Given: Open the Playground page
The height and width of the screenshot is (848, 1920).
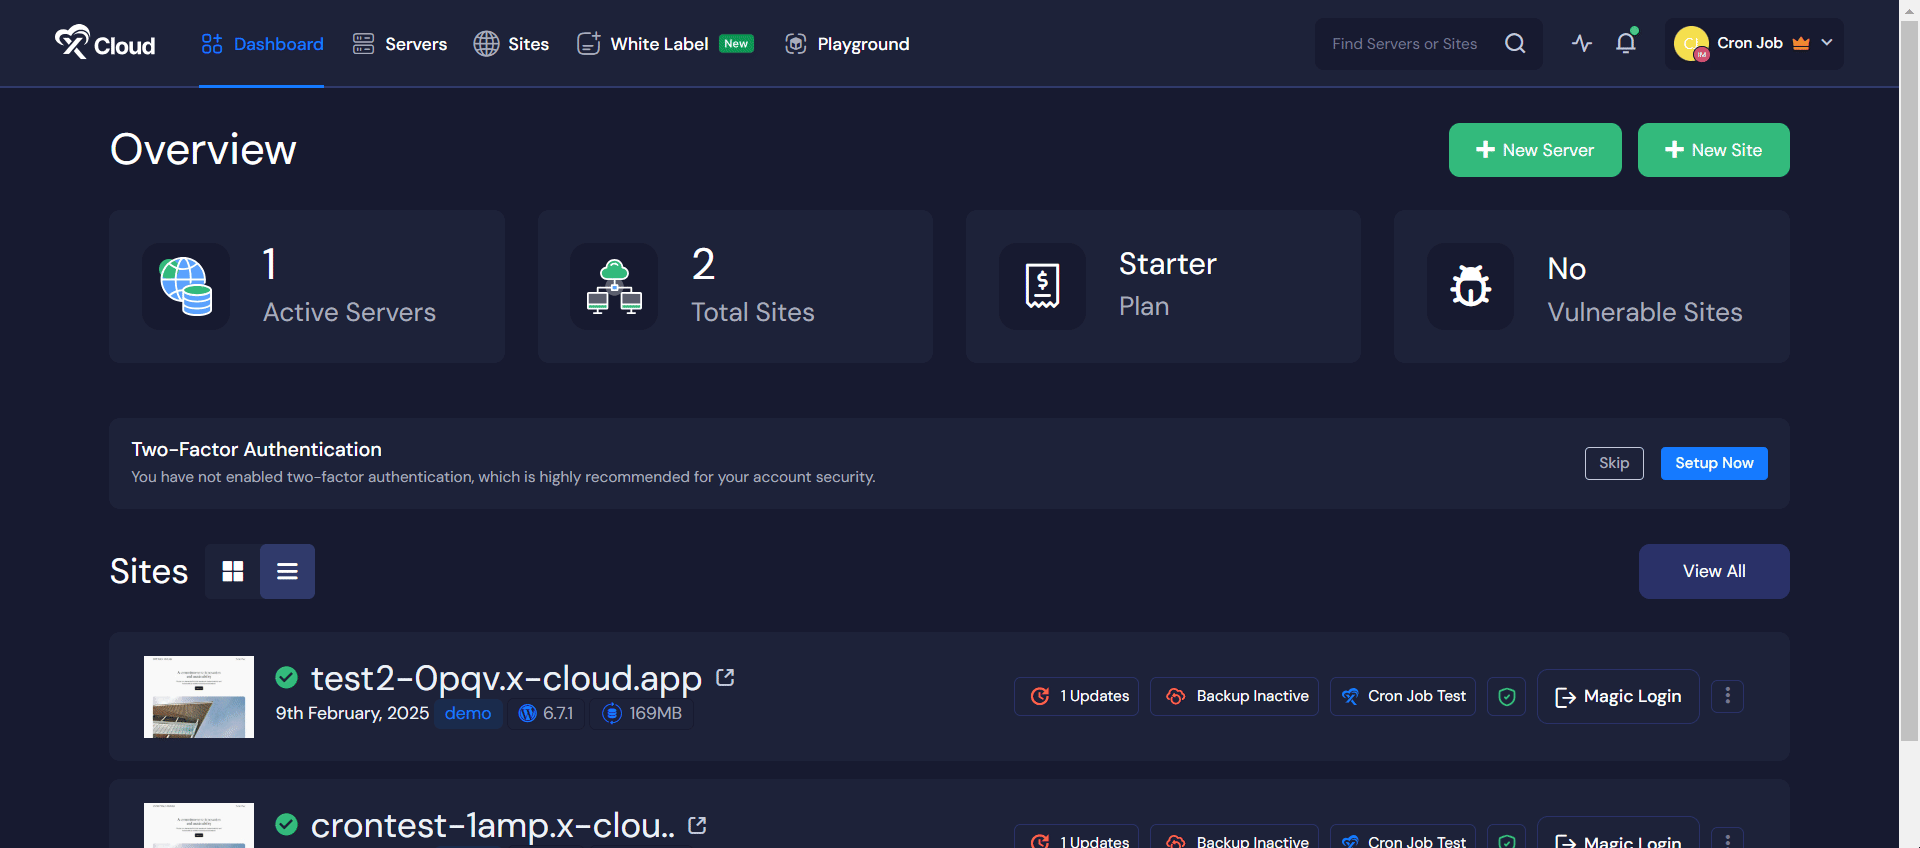Looking at the screenshot, I should click(x=847, y=44).
